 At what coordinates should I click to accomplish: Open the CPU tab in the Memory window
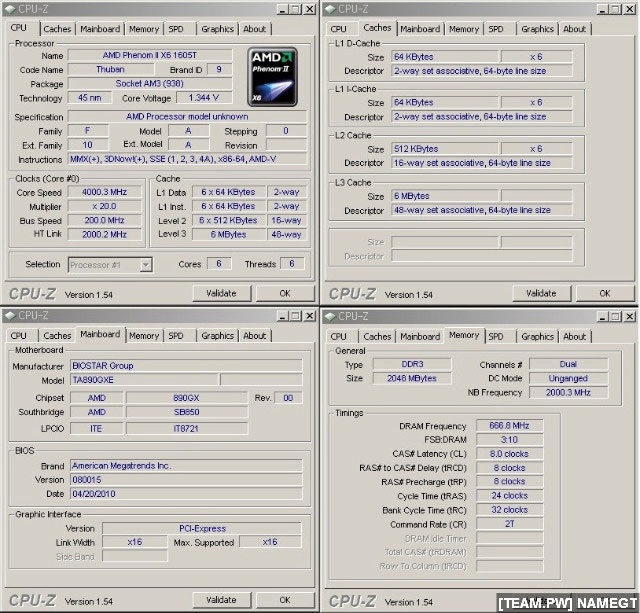pyautogui.click(x=338, y=336)
